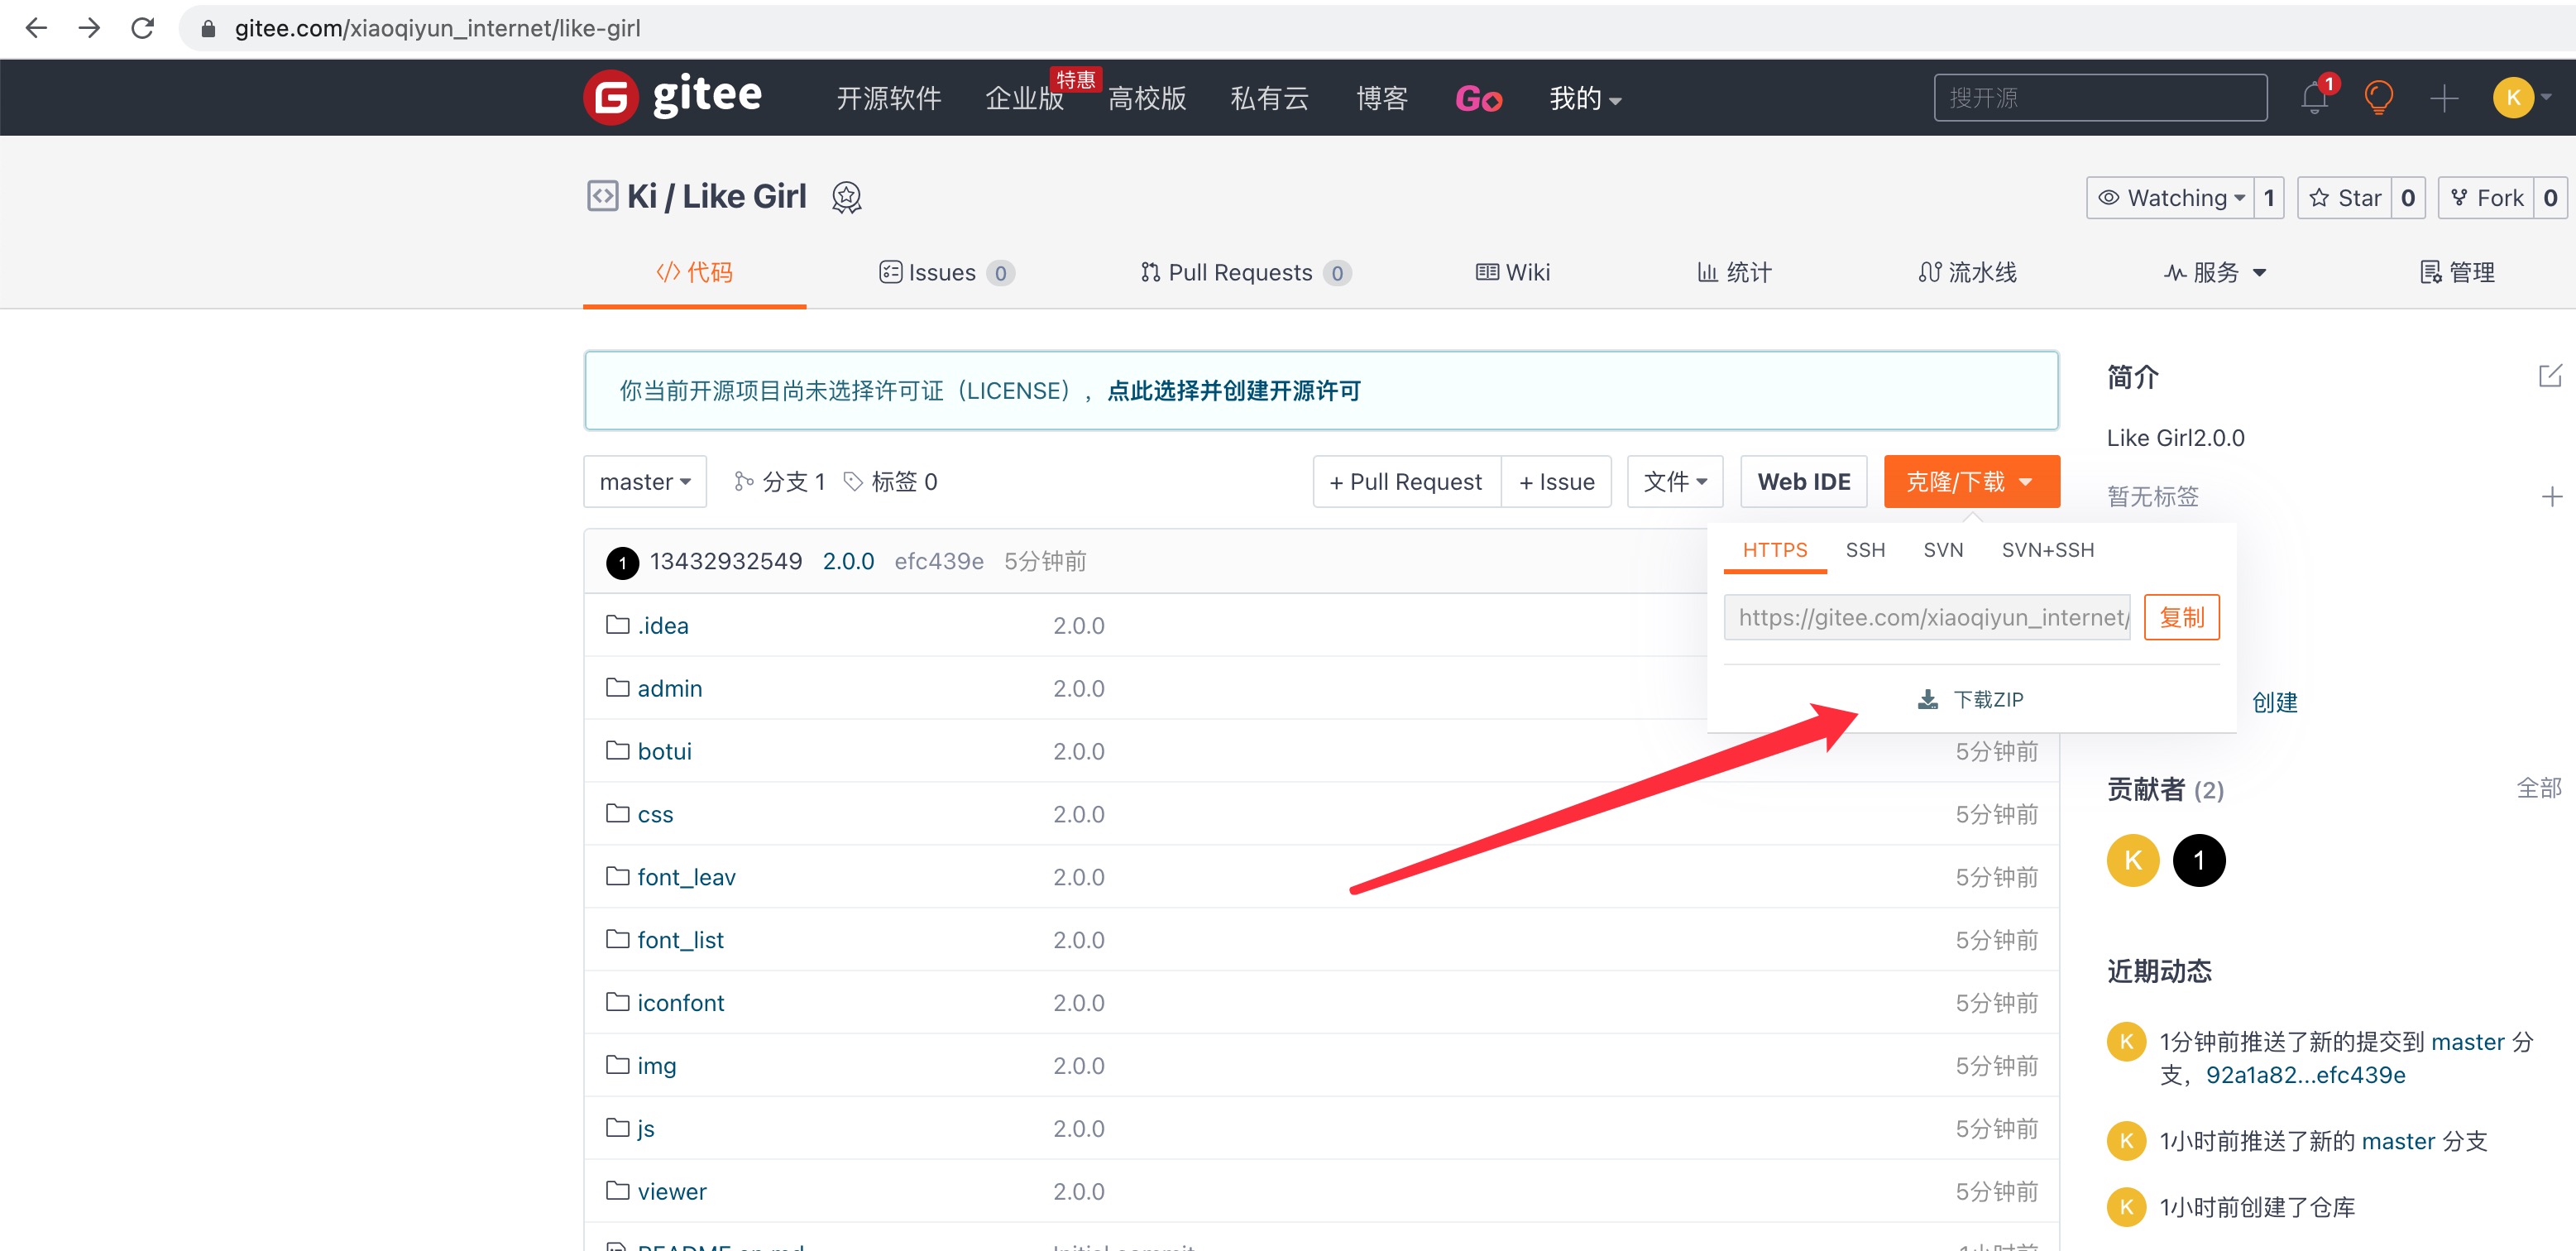The height and width of the screenshot is (1251, 2576).
Task: Open the notifications bell icon
Action: click(2313, 97)
